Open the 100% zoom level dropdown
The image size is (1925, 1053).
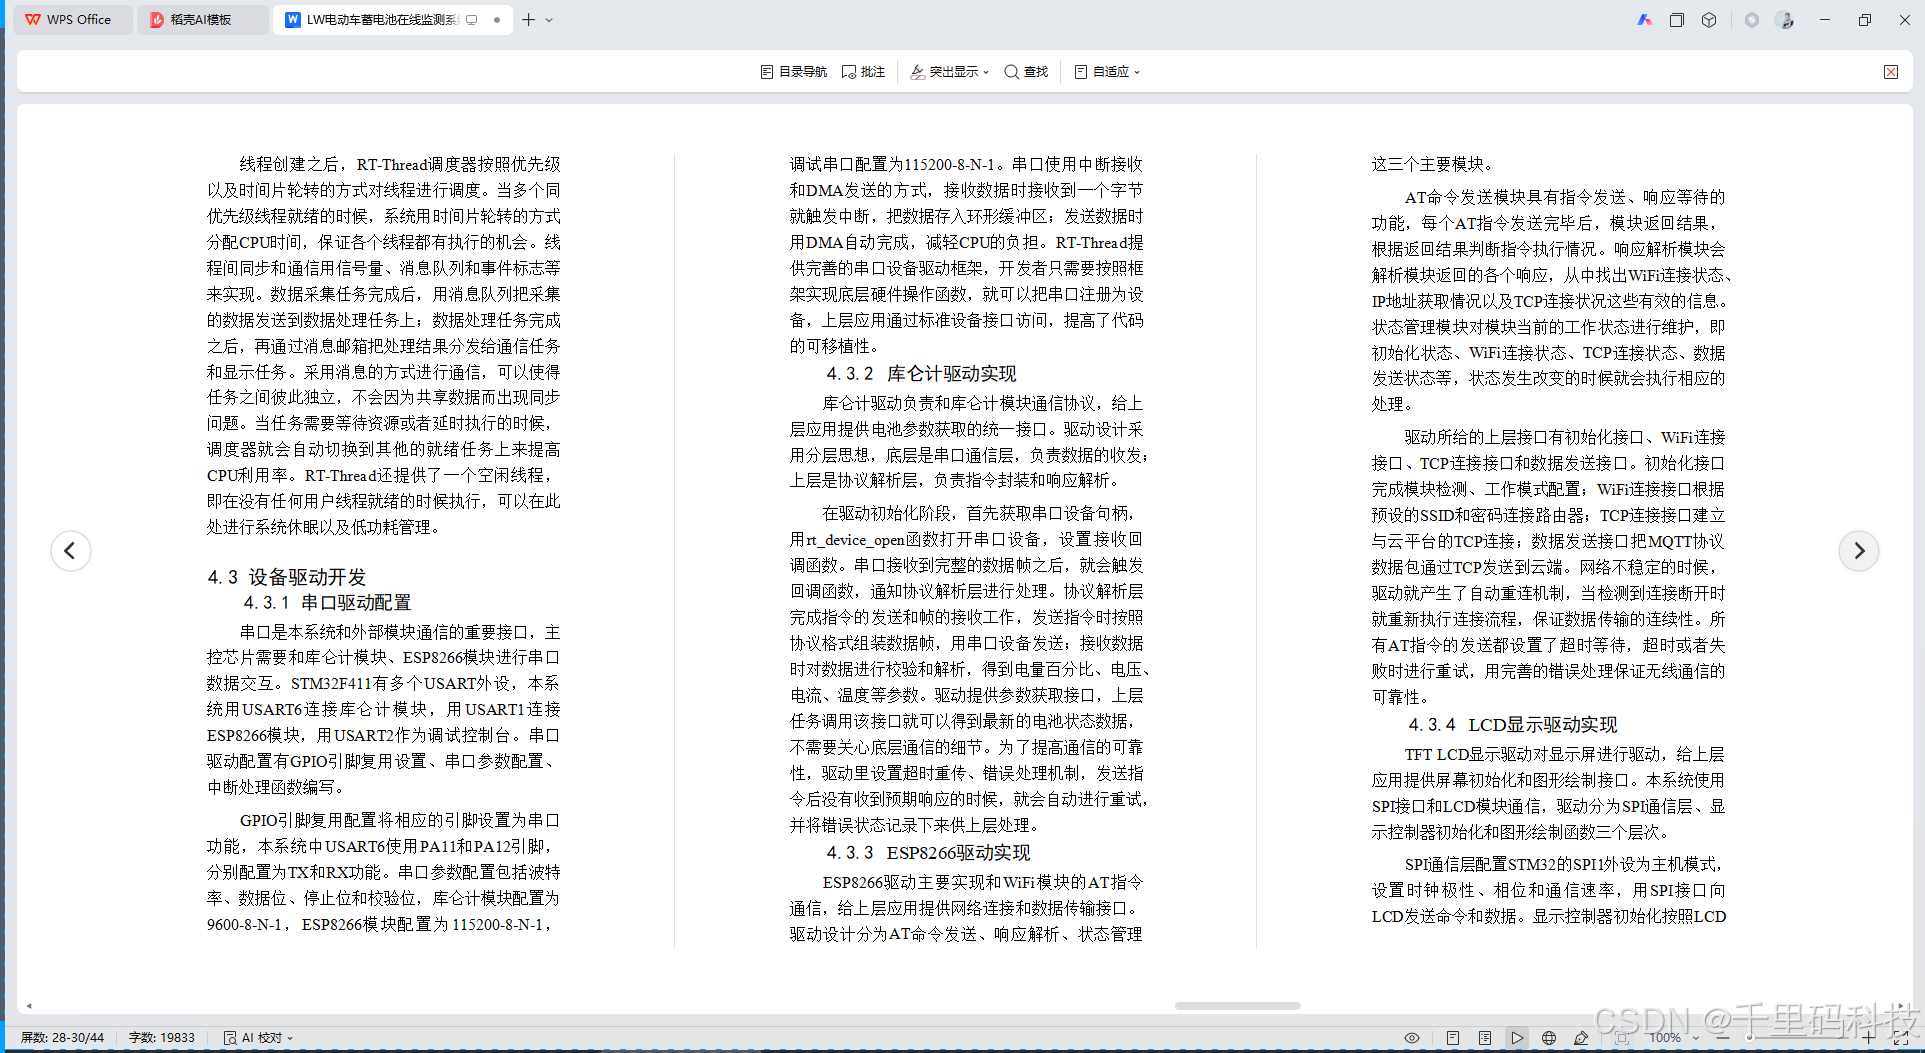[x=1674, y=1038]
